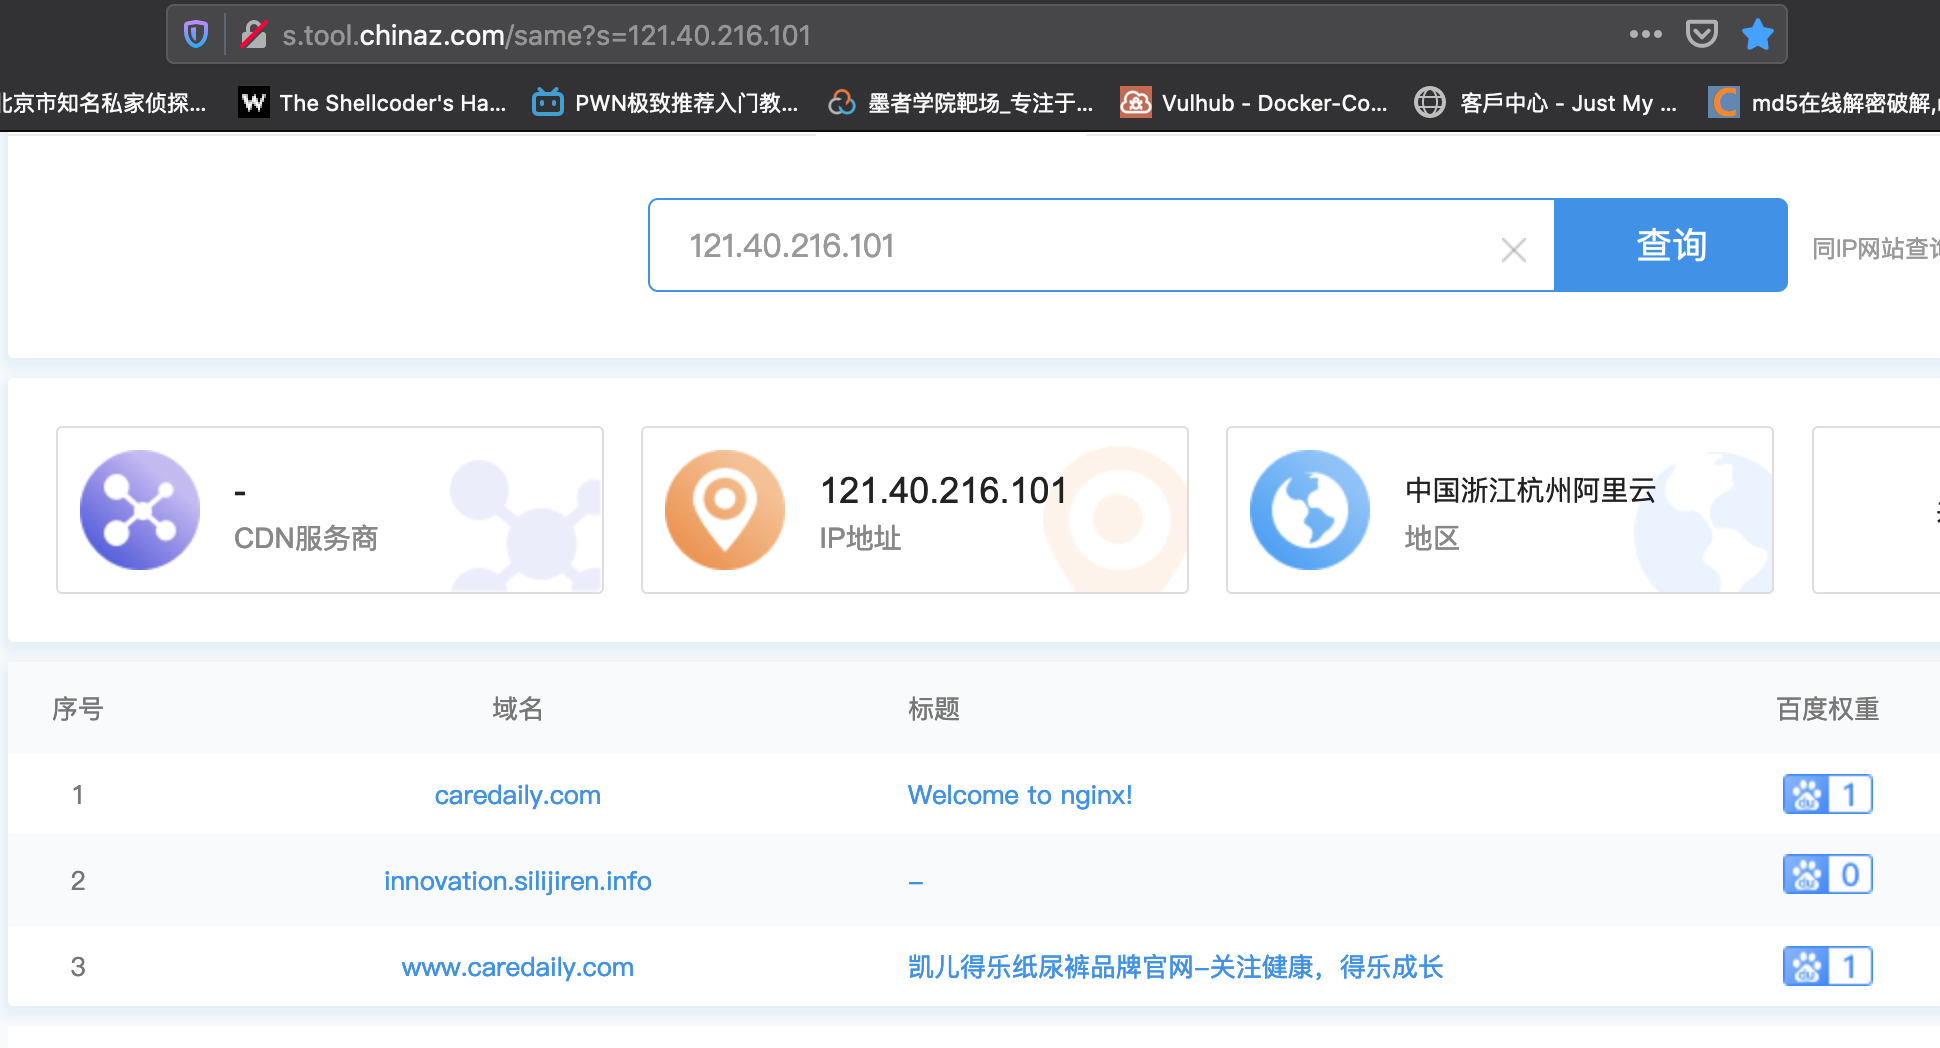Click the 中国浙江杭州阿里云 region text
The width and height of the screenshot is (1940, 1048).
1531,490
